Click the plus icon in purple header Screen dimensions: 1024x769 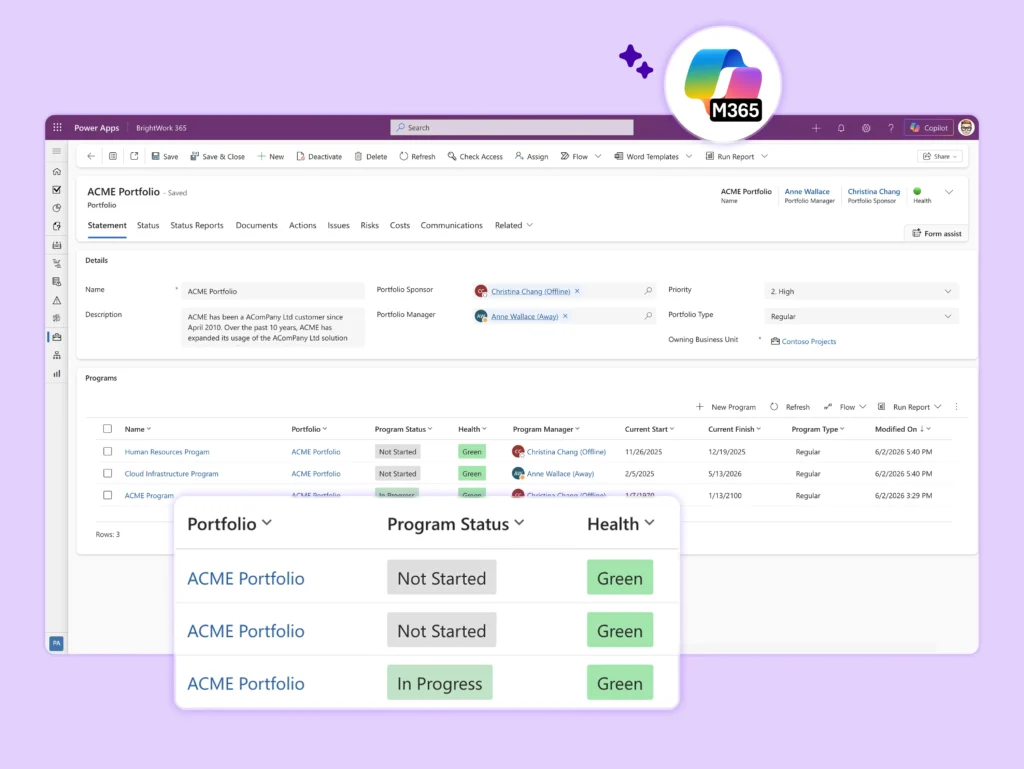coord(816,128)
